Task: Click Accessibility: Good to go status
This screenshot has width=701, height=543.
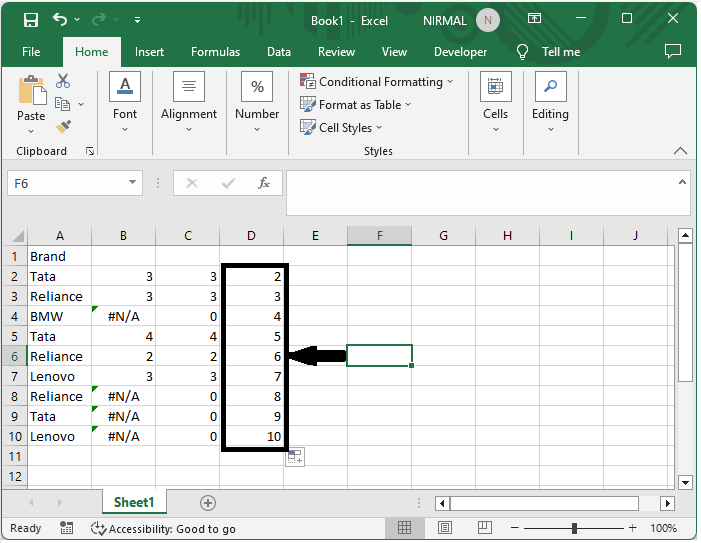Action: click(x=163, y=529)
